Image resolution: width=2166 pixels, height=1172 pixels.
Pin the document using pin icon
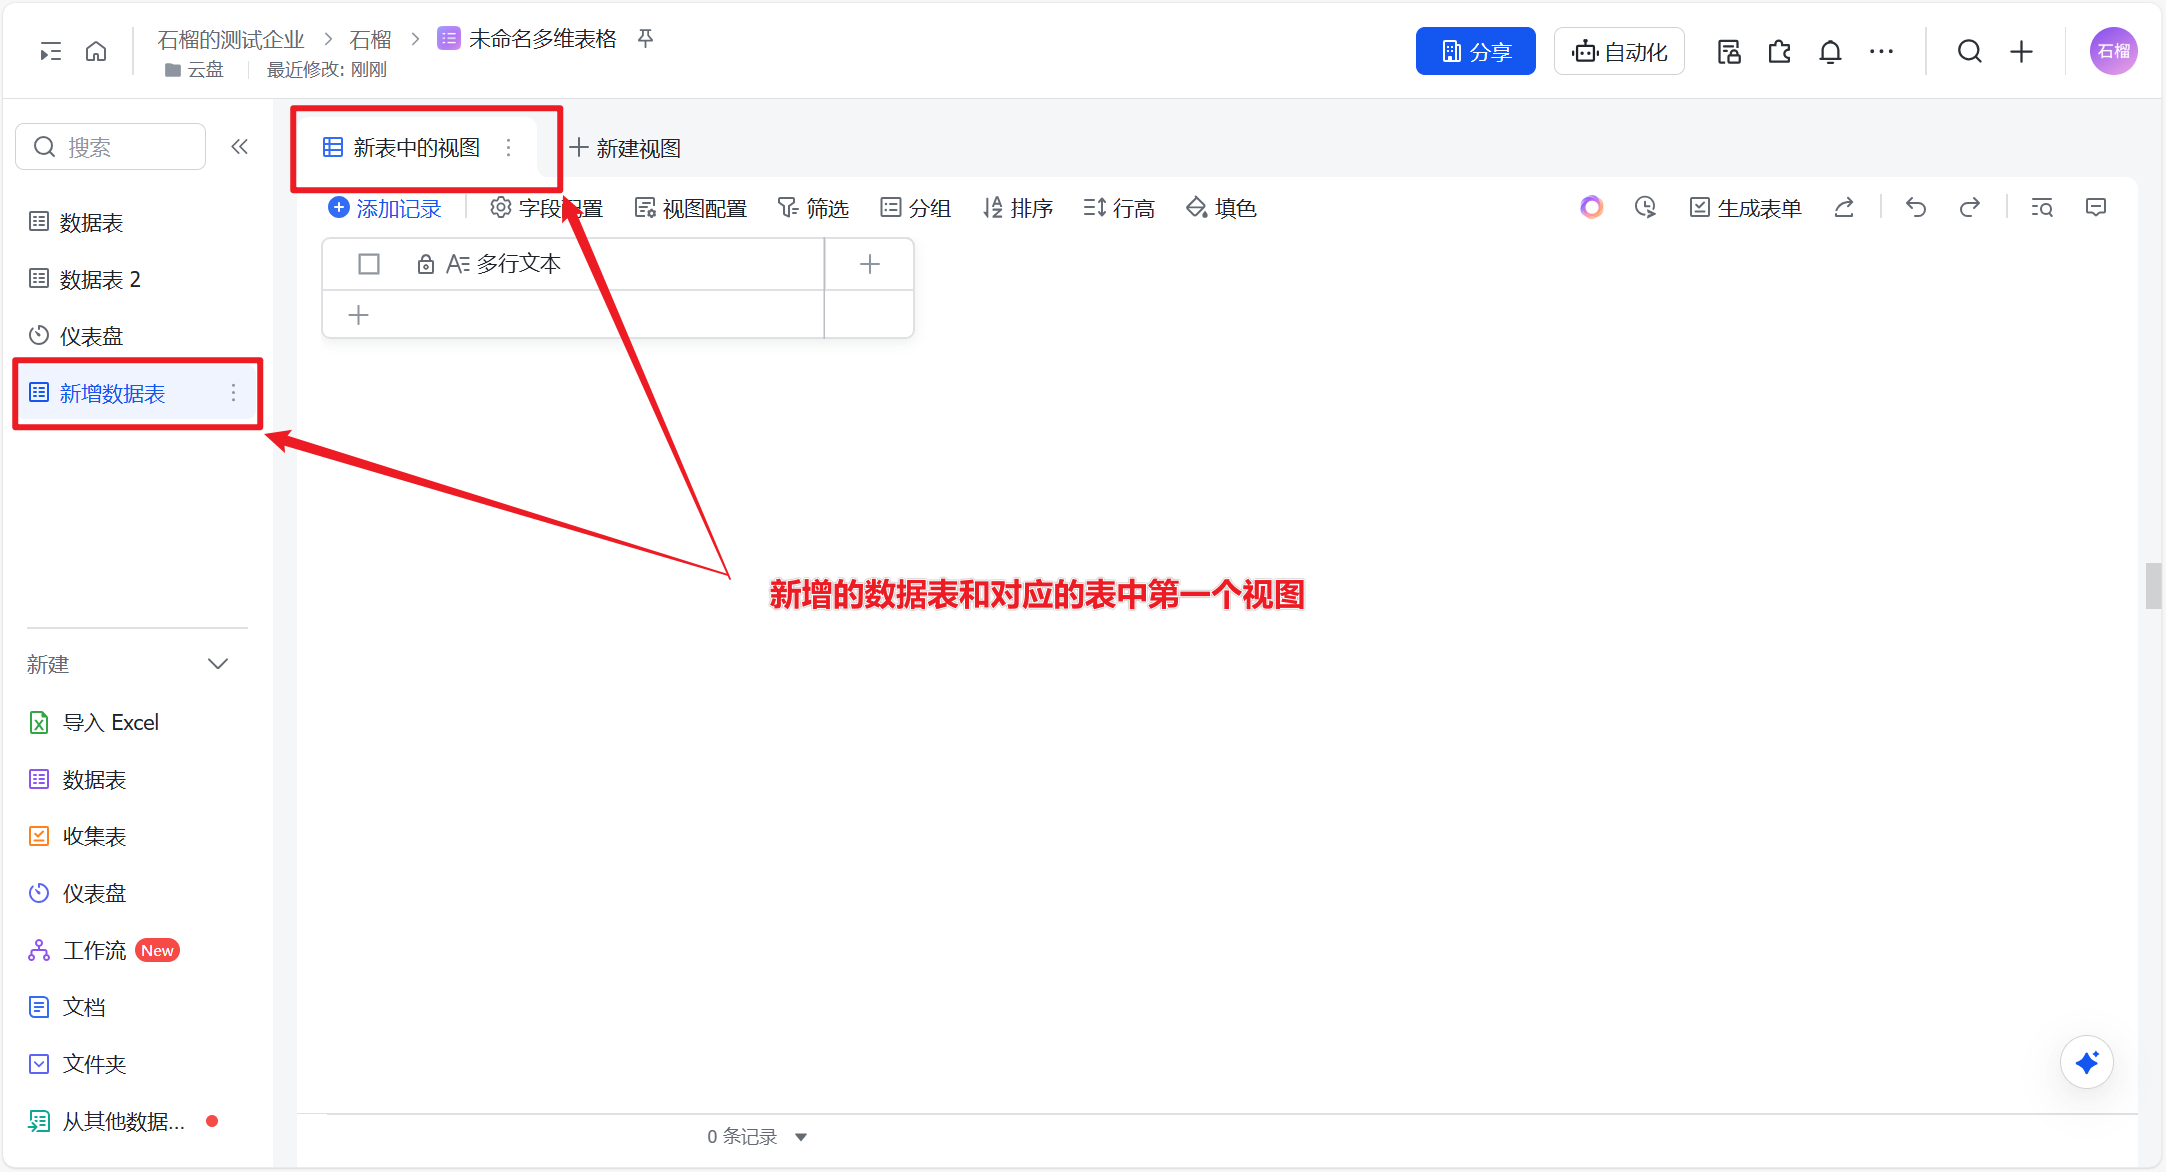[646, 39]
